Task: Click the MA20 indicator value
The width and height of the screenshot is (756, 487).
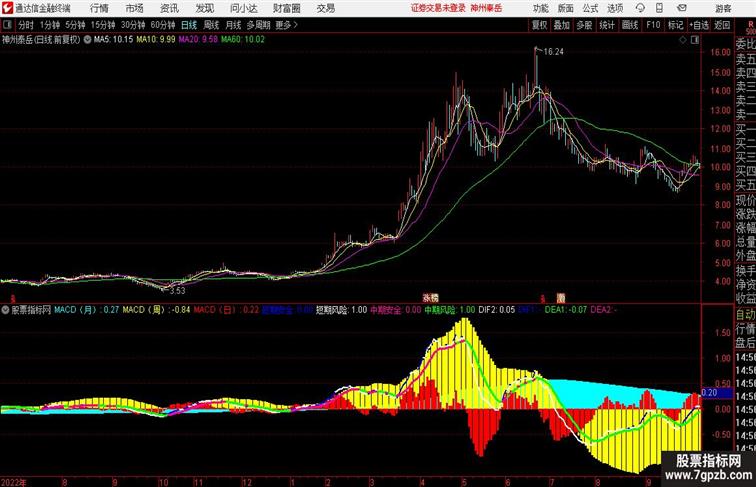Action: (198, 40)
